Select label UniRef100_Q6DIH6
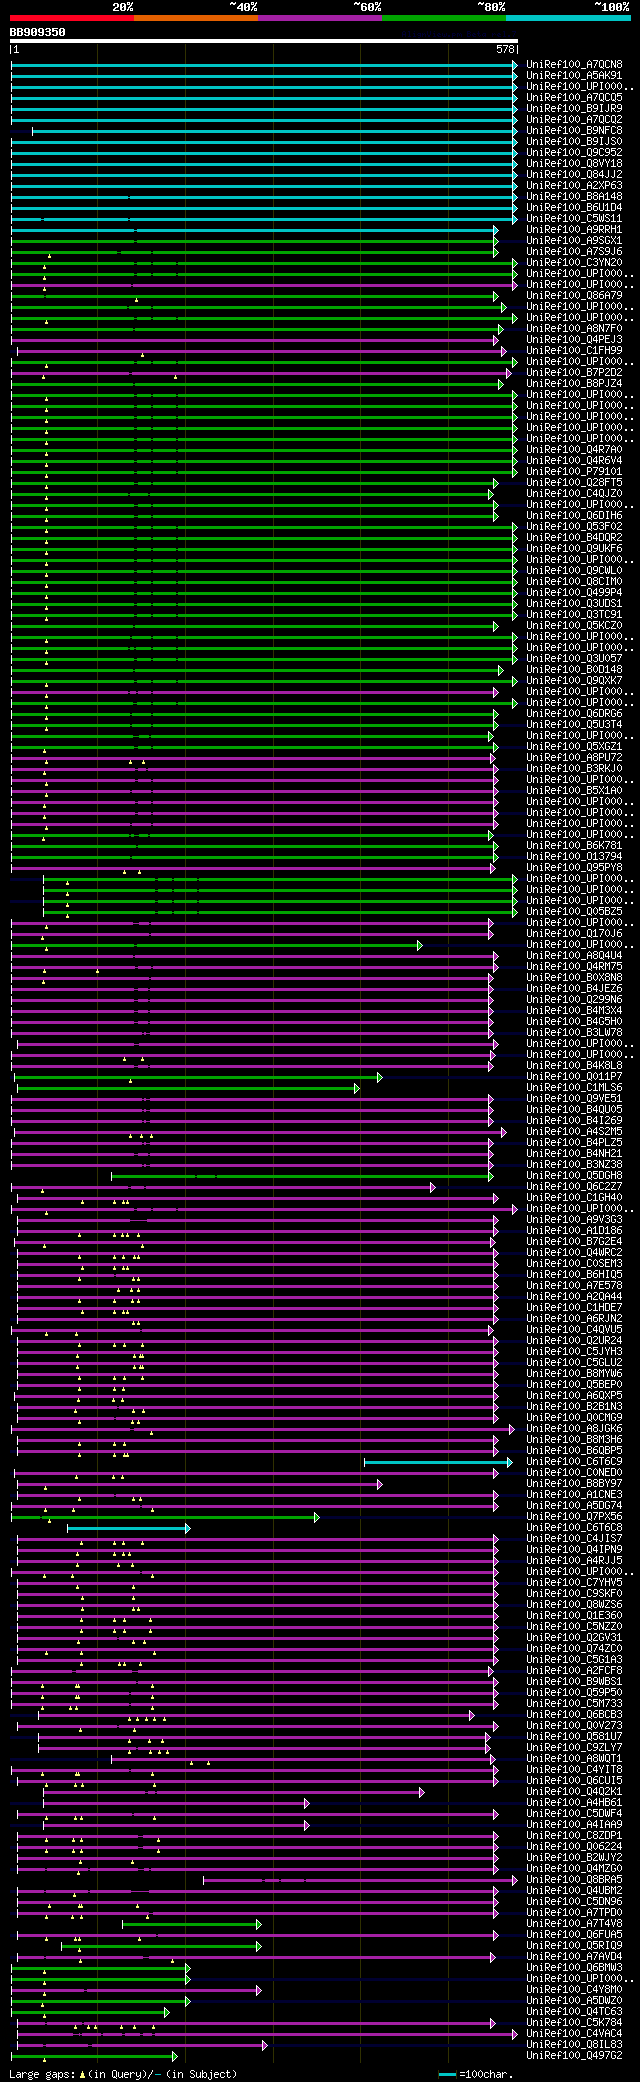 (x=574, y=516)
